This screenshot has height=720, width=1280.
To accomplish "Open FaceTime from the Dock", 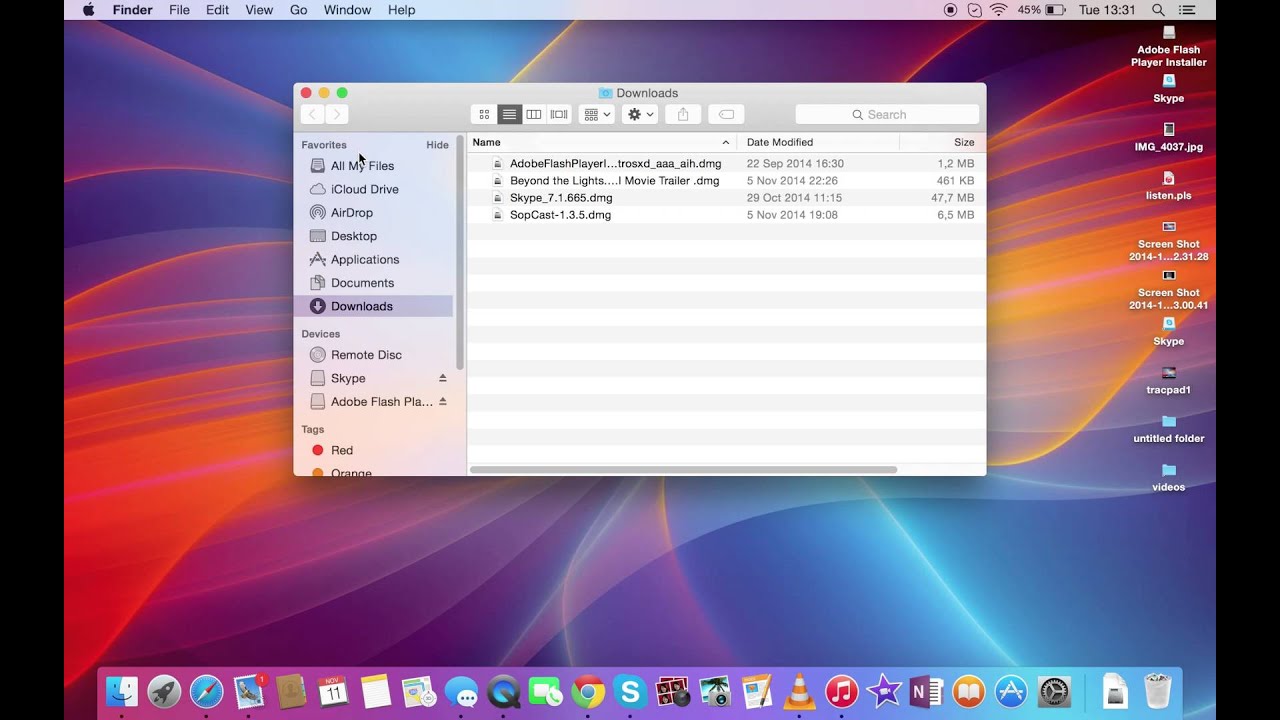I will (546, 691).
